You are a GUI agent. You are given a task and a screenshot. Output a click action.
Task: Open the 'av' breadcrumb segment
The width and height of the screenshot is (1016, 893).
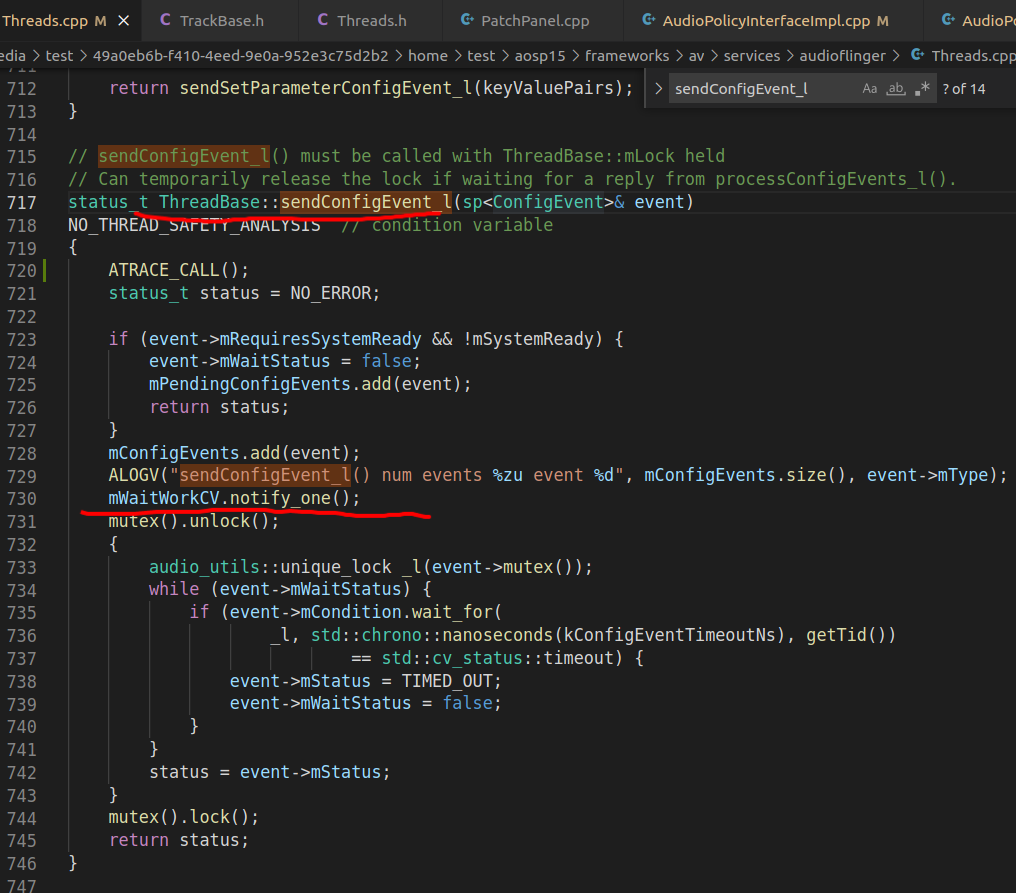[696, 56]
